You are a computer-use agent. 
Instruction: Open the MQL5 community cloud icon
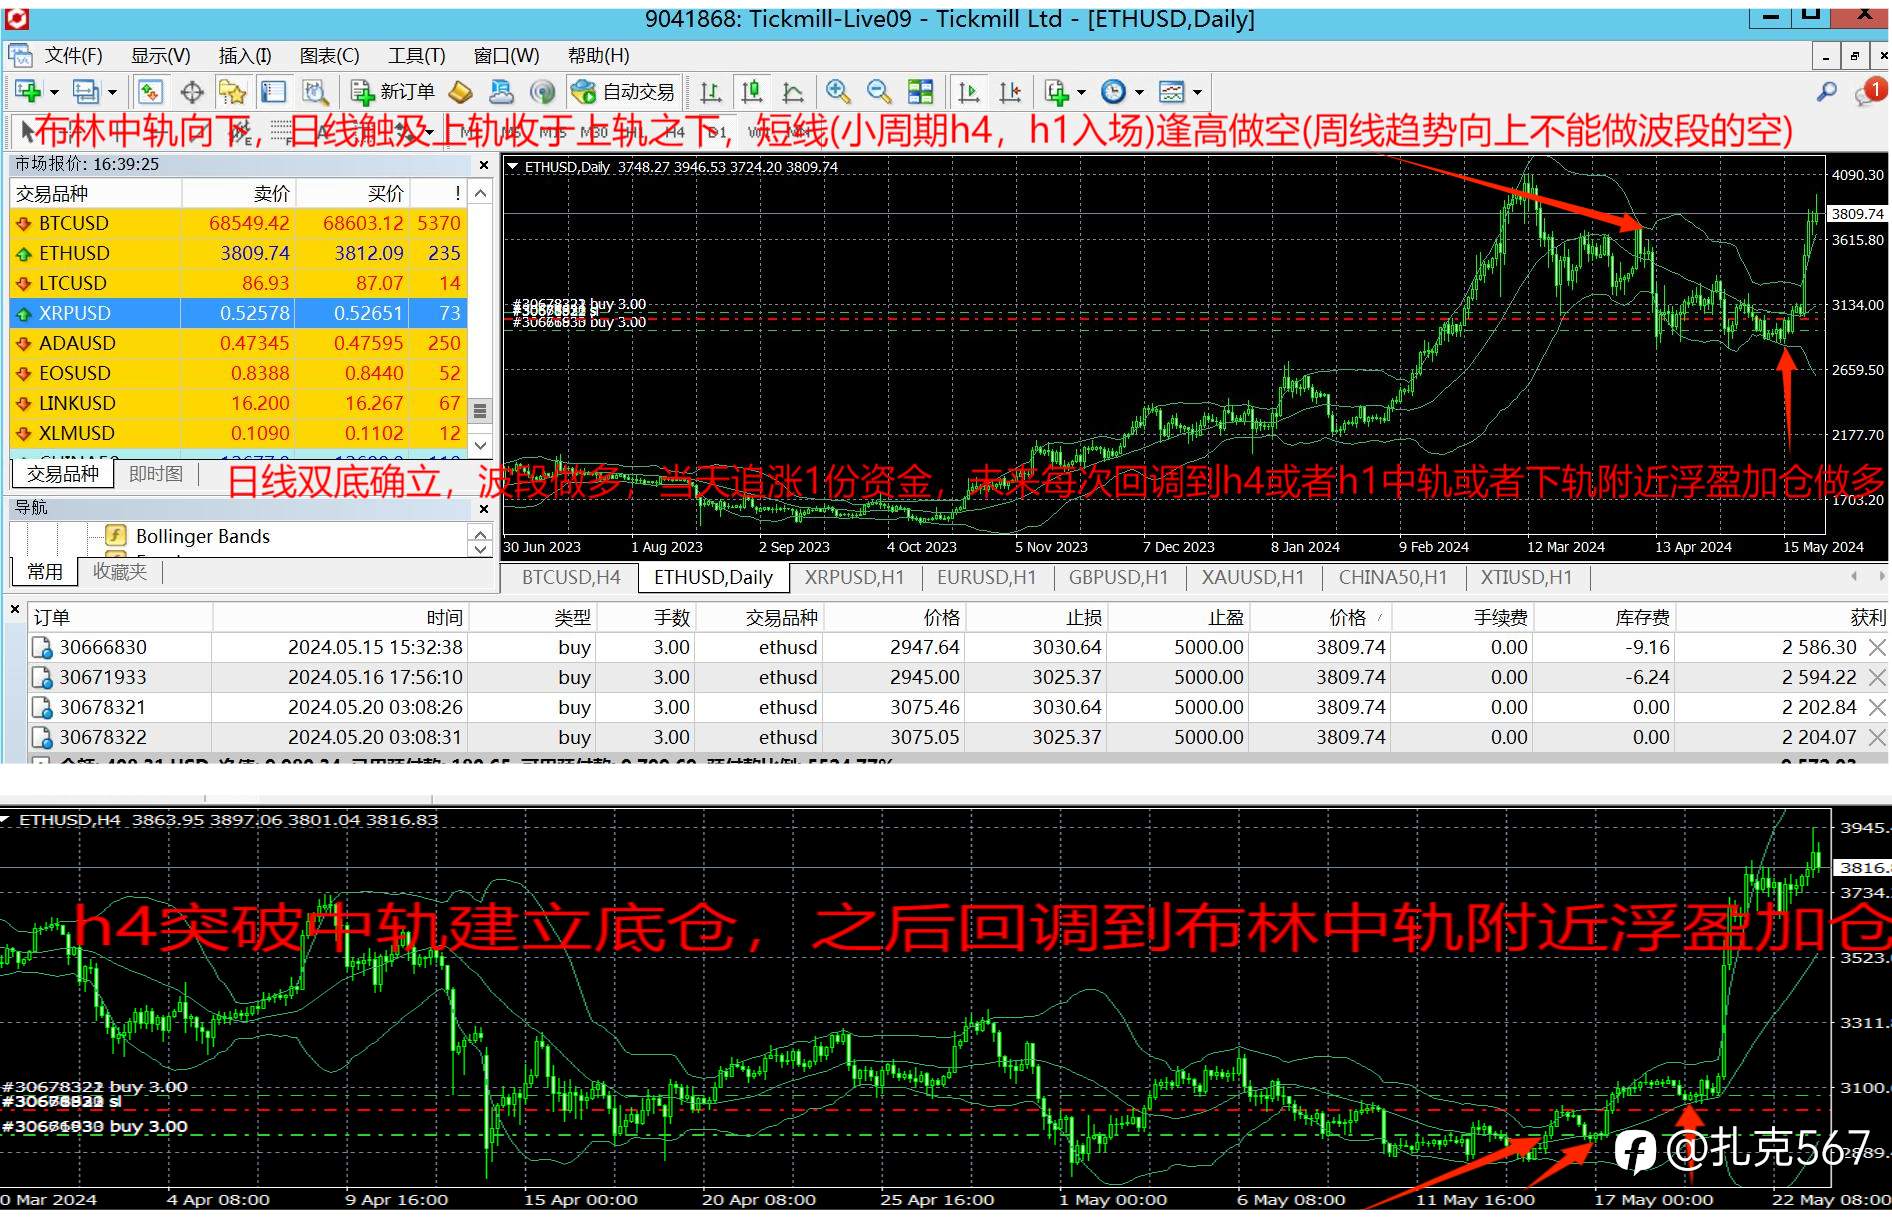[x=501, y=92]
